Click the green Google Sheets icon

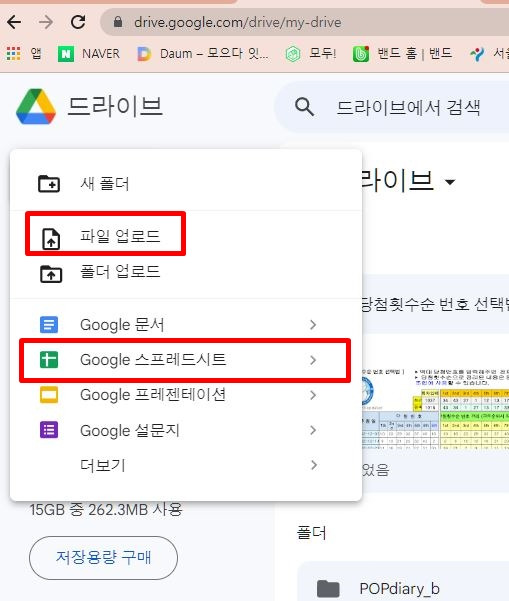(49, 360)
